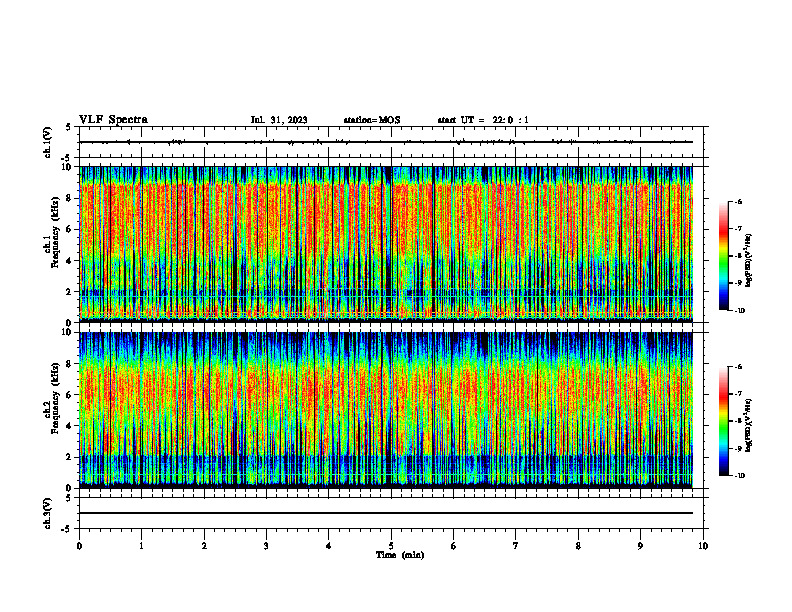Screen dimensions: 792x612
Task: Click the ch.1 spectrogram "10" kHz tick label
Action: coord(67,167)
